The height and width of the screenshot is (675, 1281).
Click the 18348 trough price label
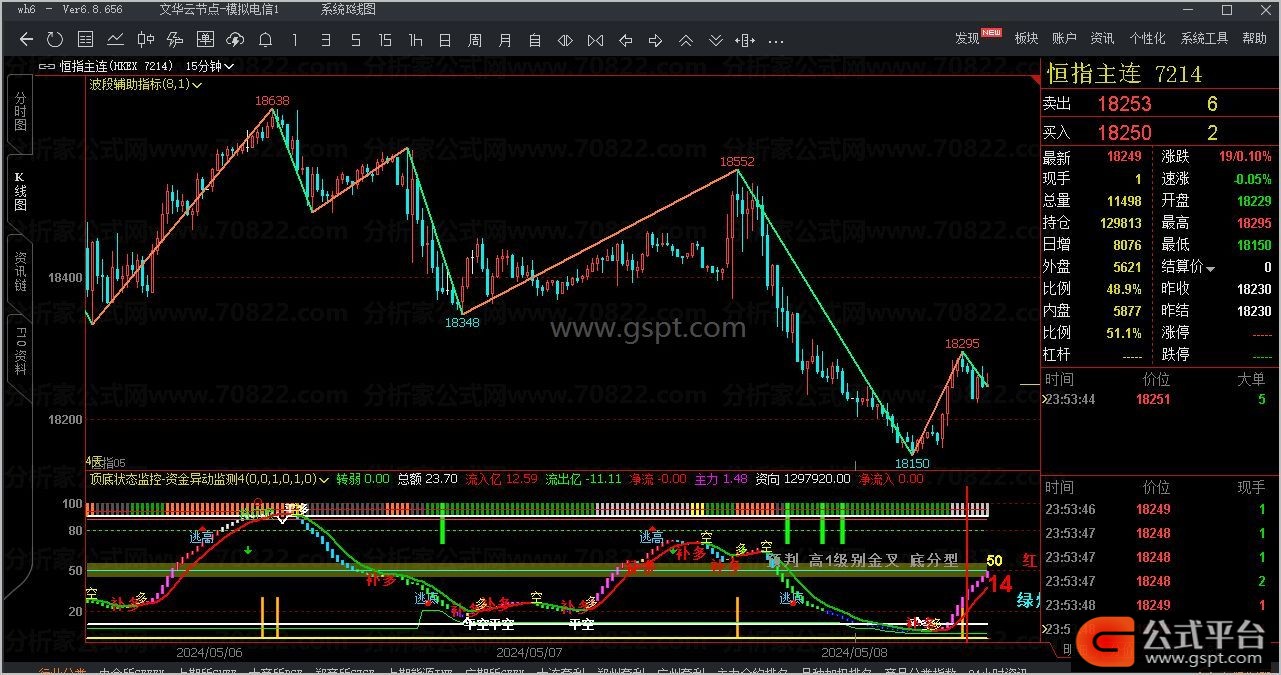[x=462, y=322]
